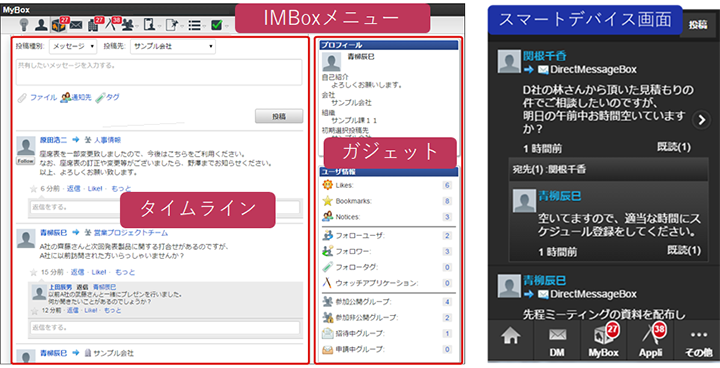Open Bookmarks star entry in gadget

(354, 201)
